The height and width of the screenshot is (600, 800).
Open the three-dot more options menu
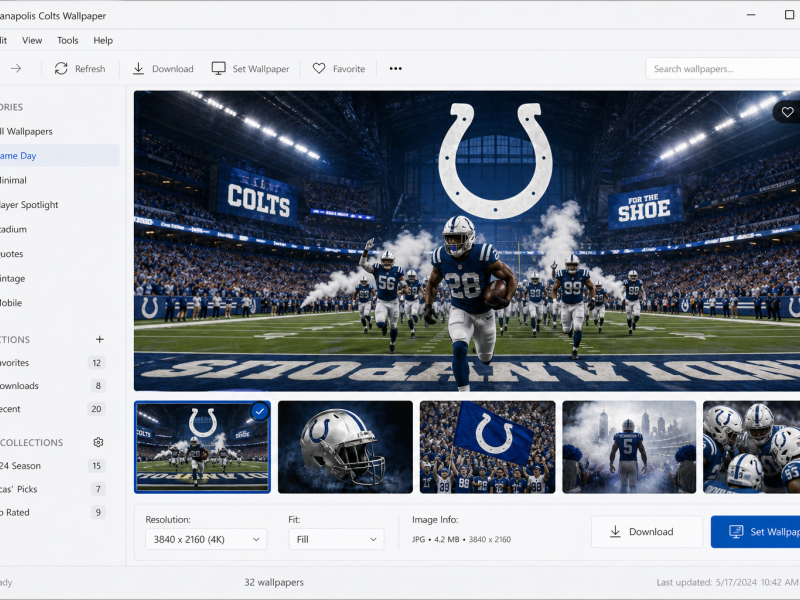(x=395, y=68)
